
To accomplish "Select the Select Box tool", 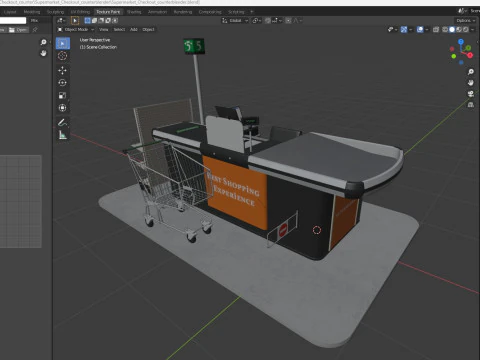I will click(62, 43).
